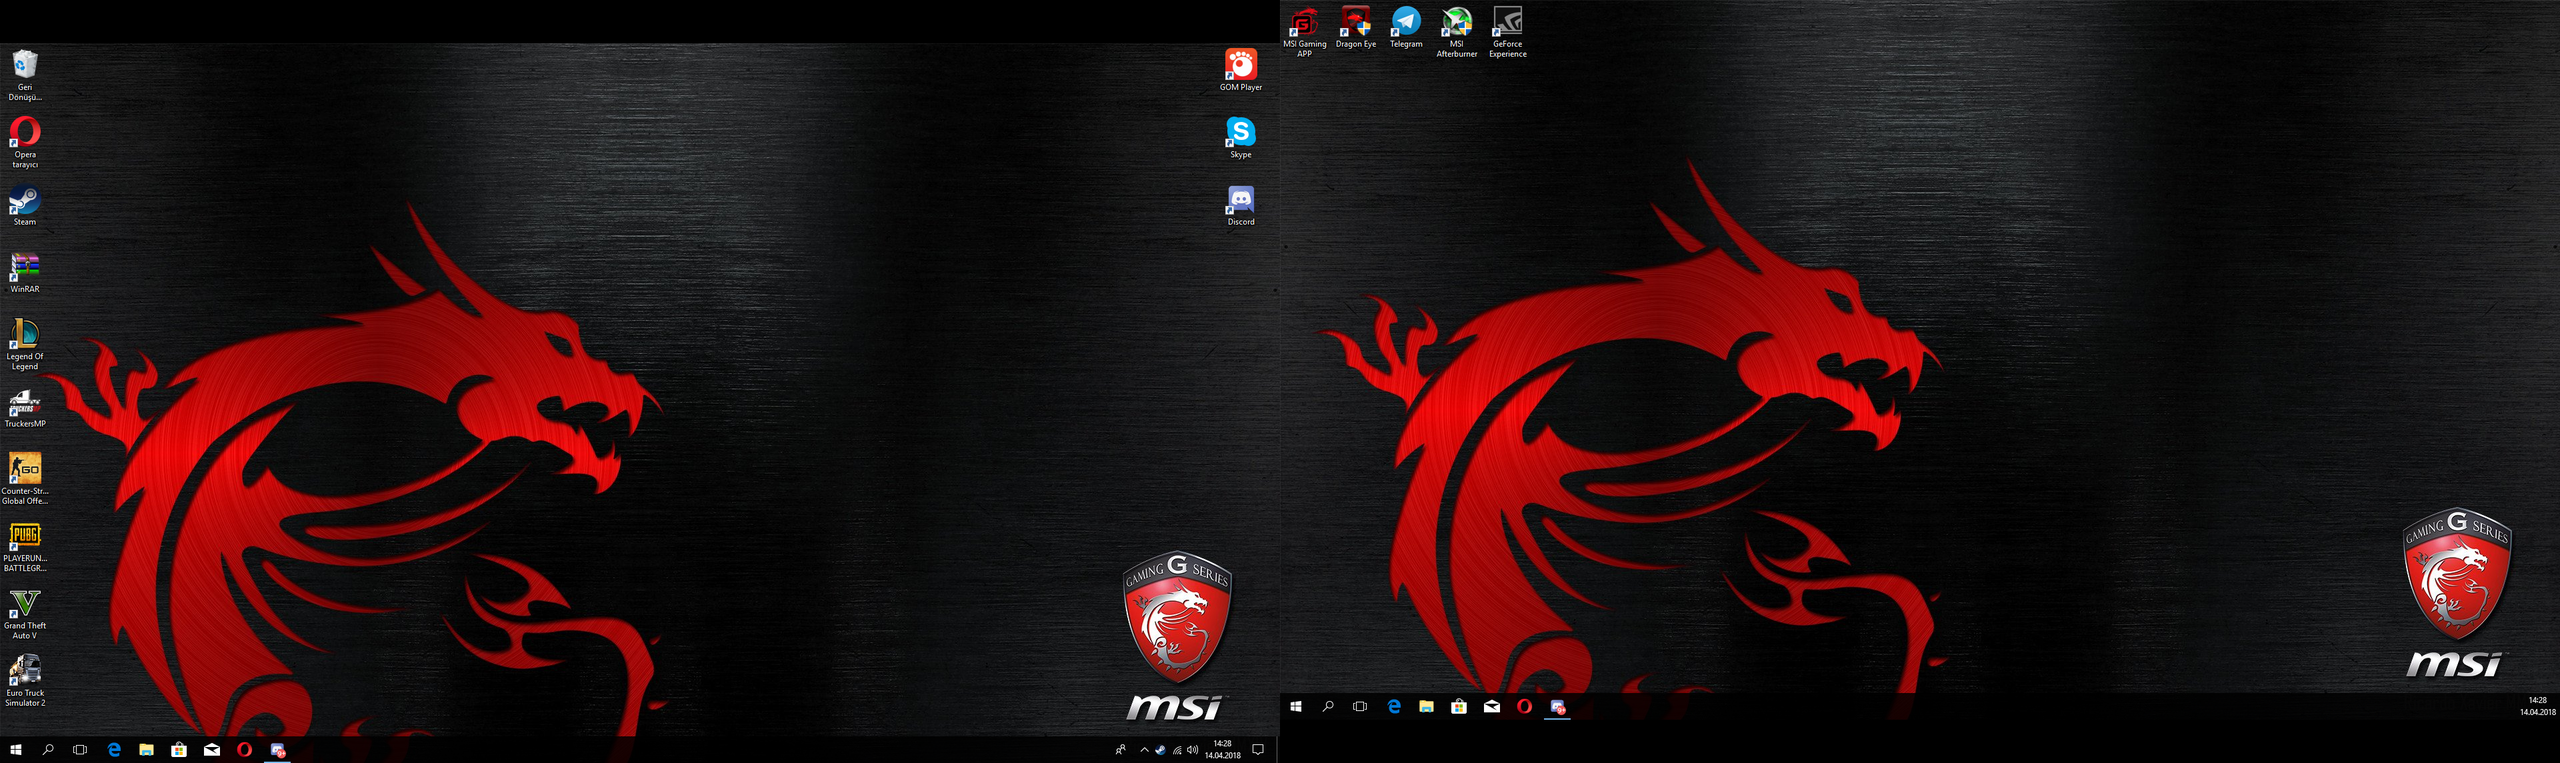Select the MSI Gaming APP shortcut
The image size is (2560, 763).
pos(1304,32)
